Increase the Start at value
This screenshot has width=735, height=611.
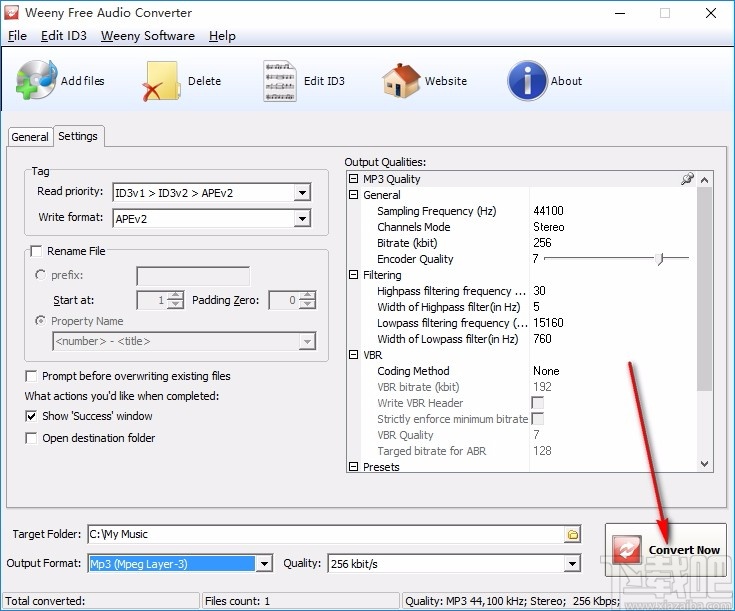(176, 296)
